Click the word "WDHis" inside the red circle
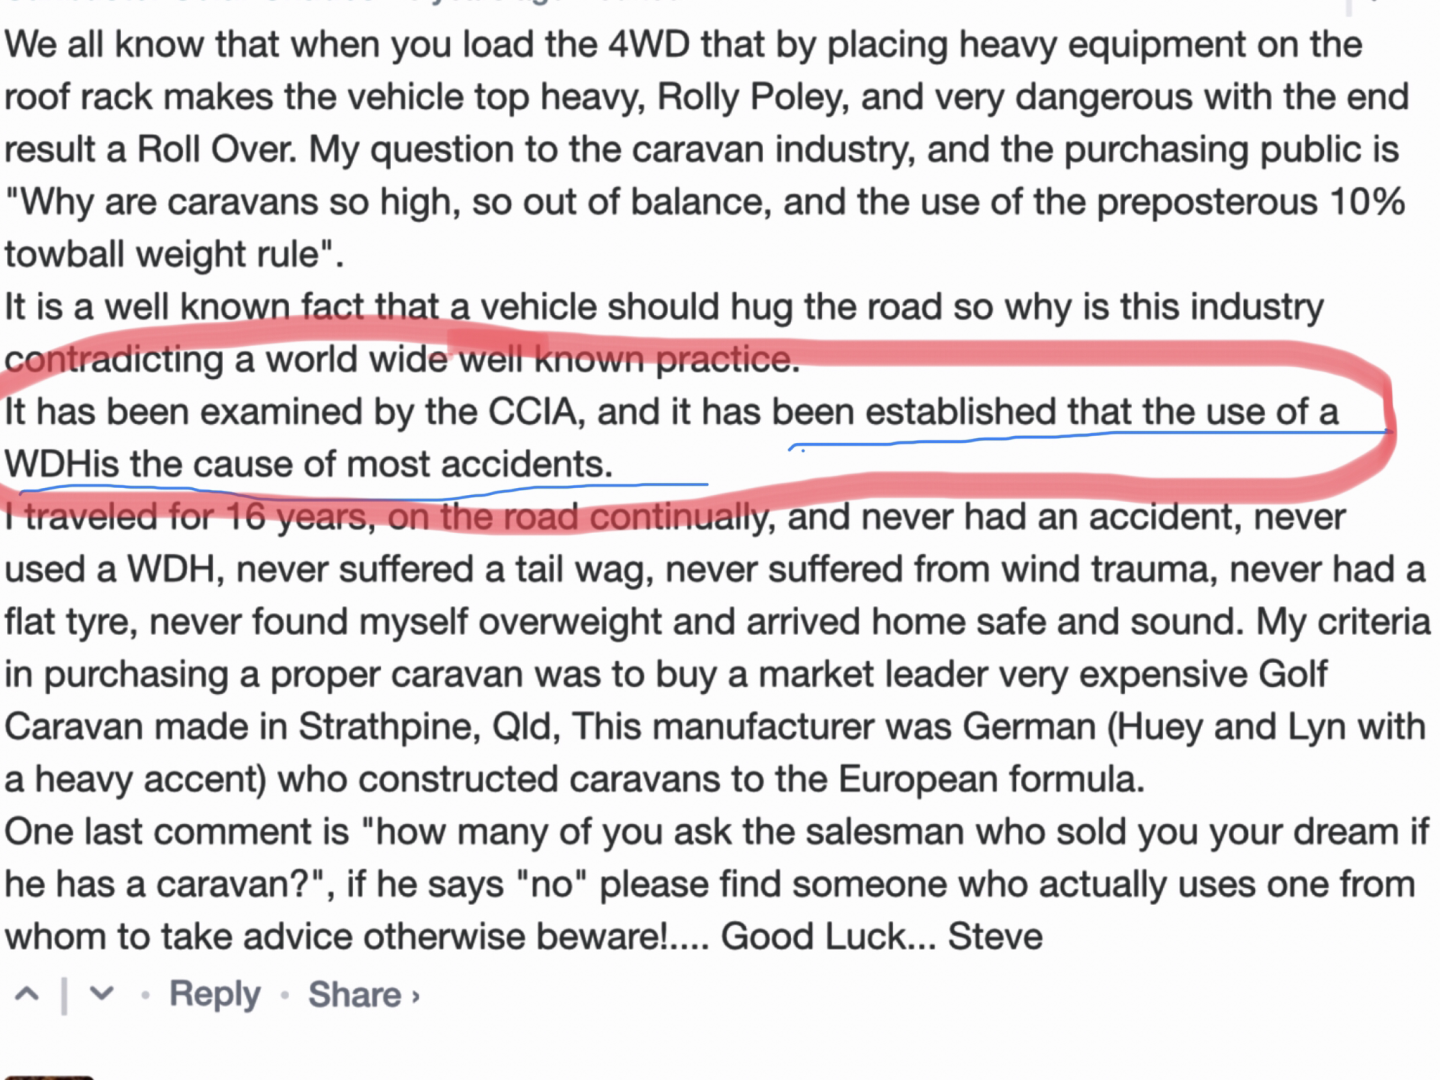This screenshot has height=1080, width=1440. tap(62, 465)
